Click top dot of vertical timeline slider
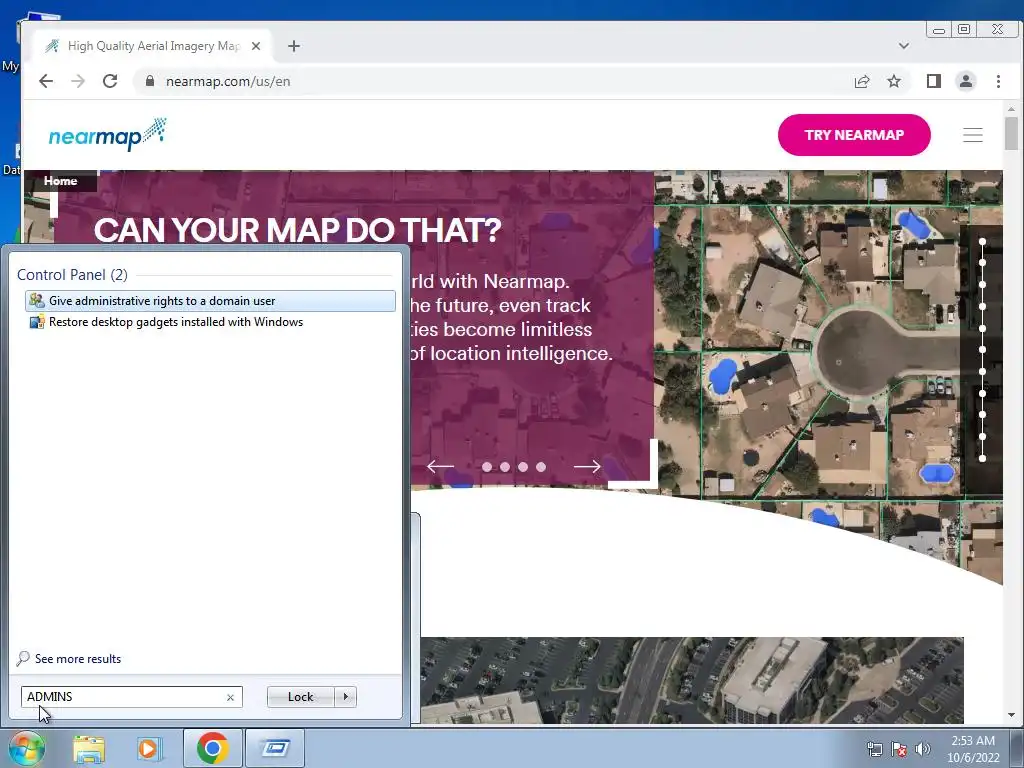 982,242
